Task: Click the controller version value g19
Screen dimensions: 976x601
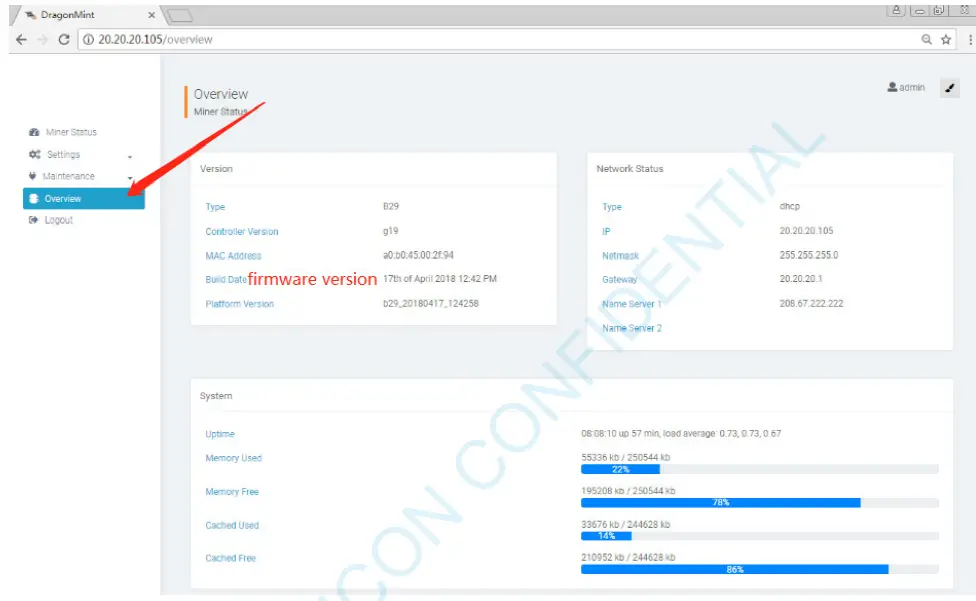Action: click(390, 231)
